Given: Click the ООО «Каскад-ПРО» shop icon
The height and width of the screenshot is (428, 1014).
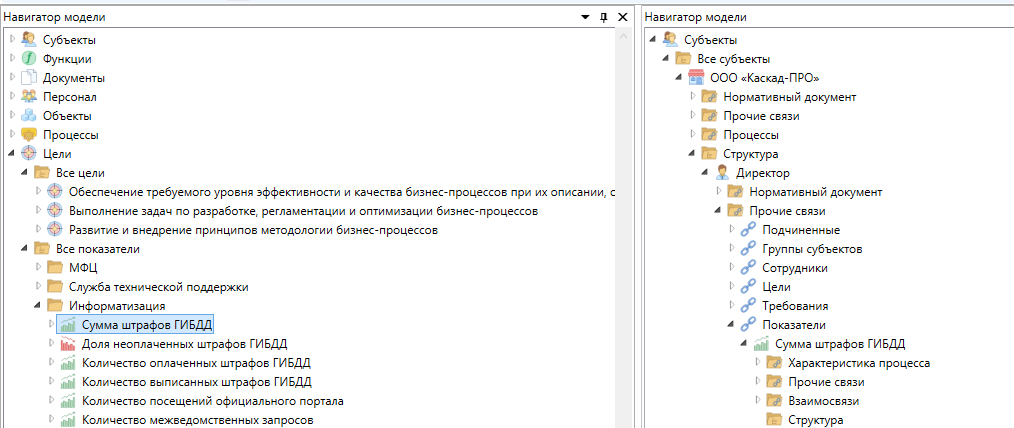Looking at the screenshot, I should click(696, 78).
